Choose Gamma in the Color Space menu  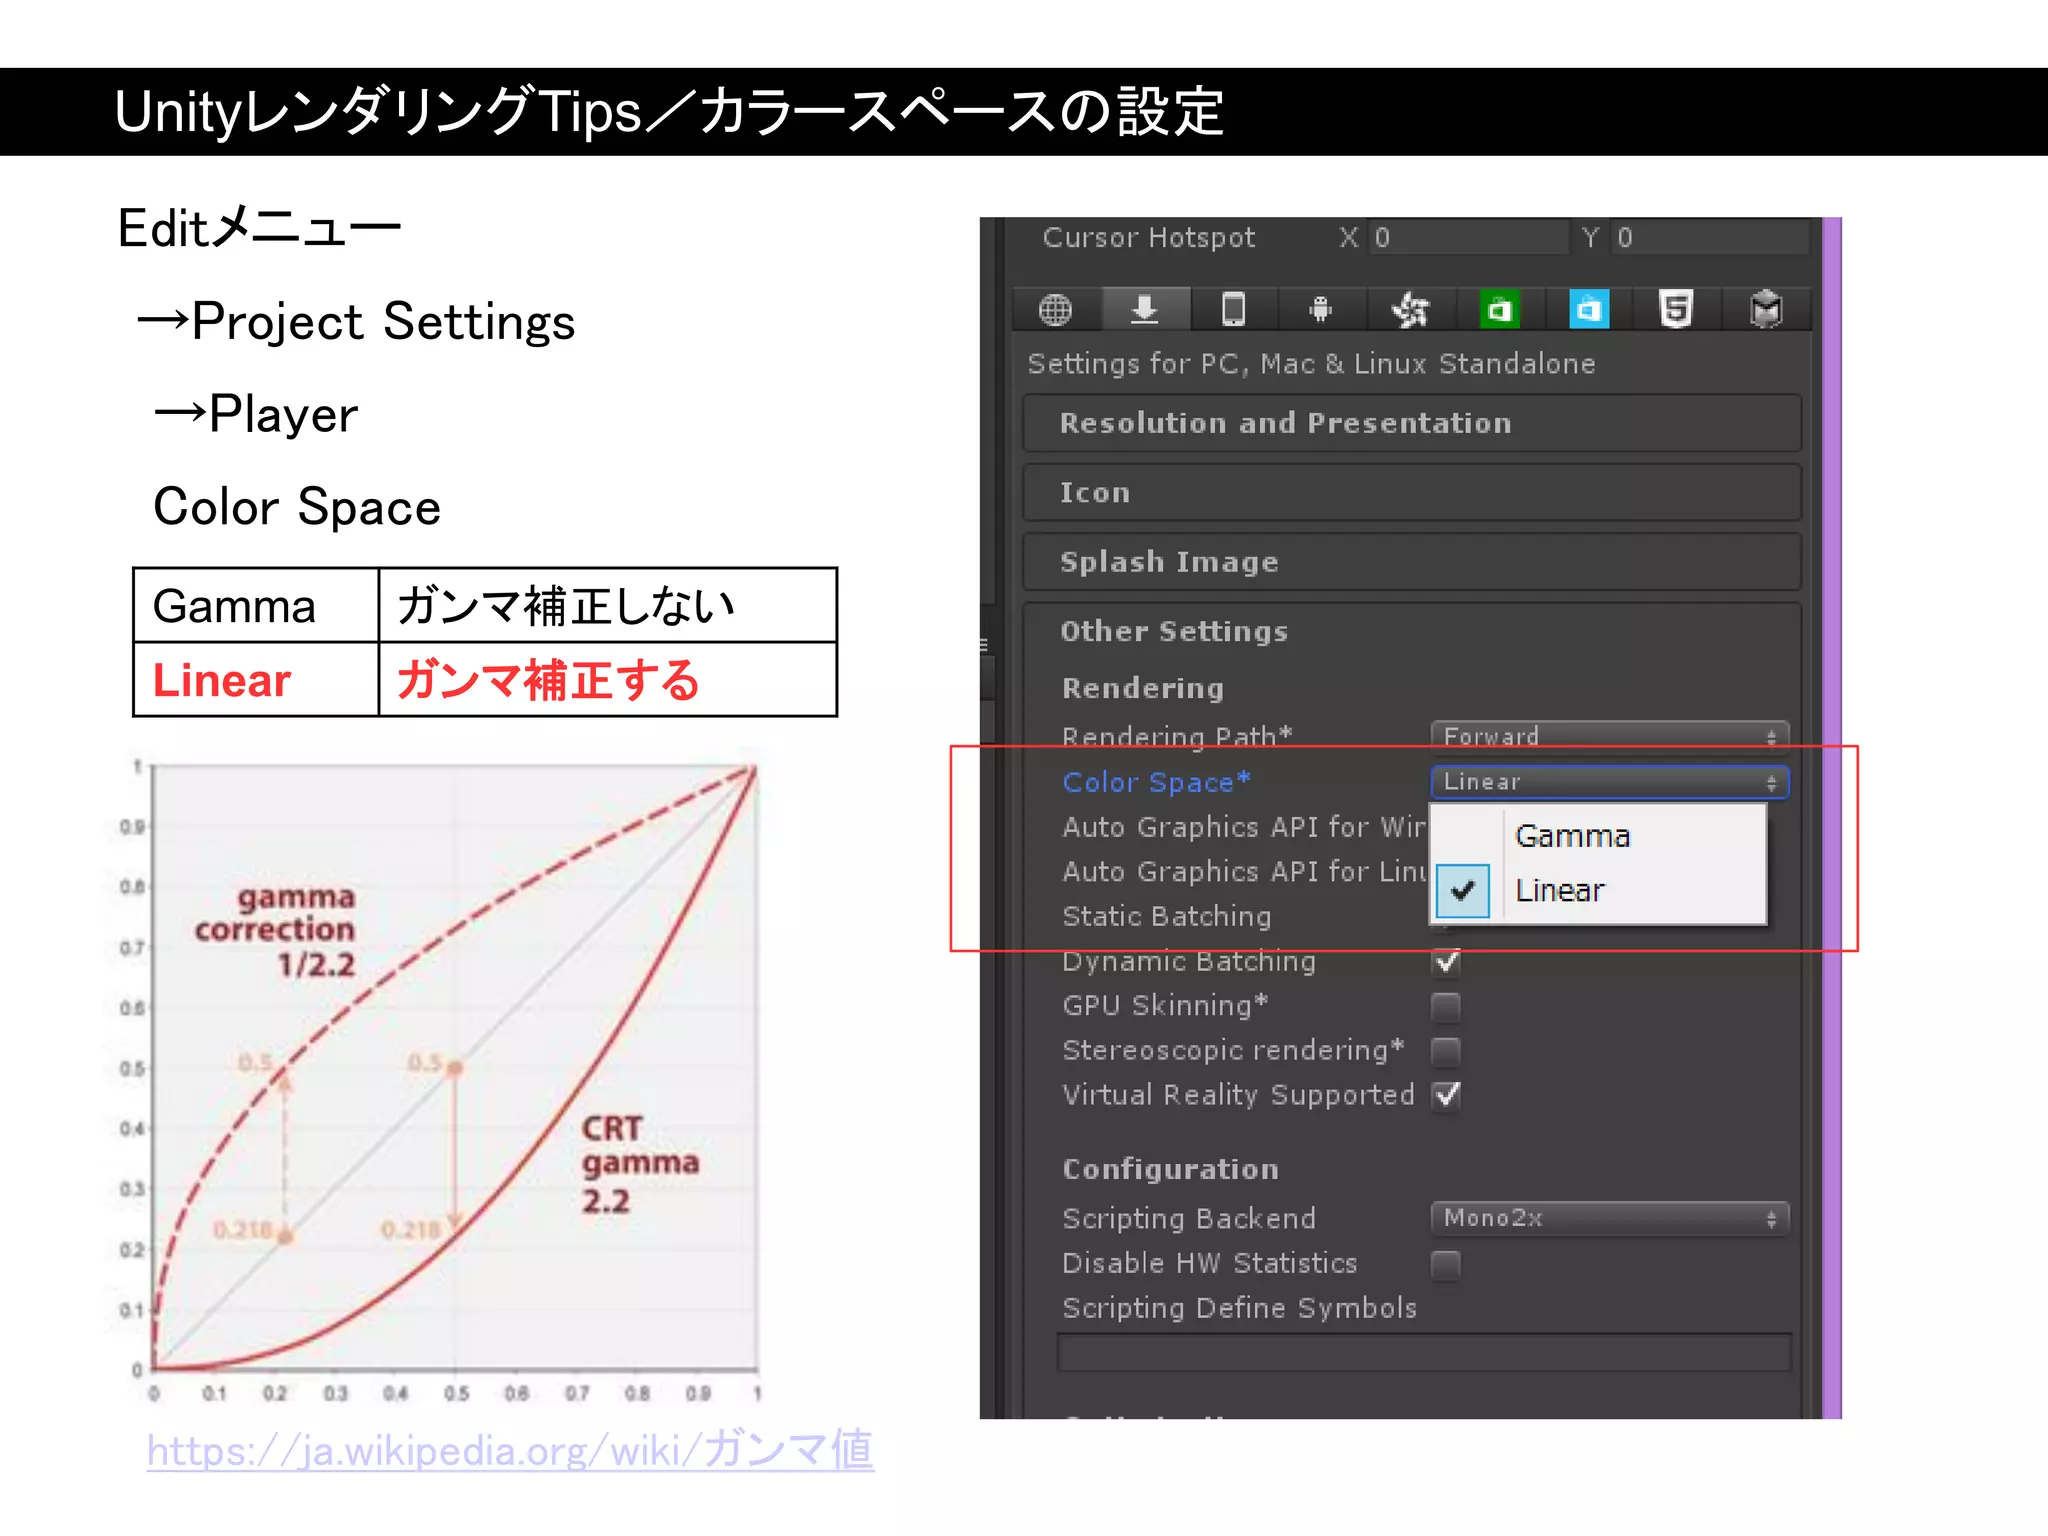pos(1599,836)
